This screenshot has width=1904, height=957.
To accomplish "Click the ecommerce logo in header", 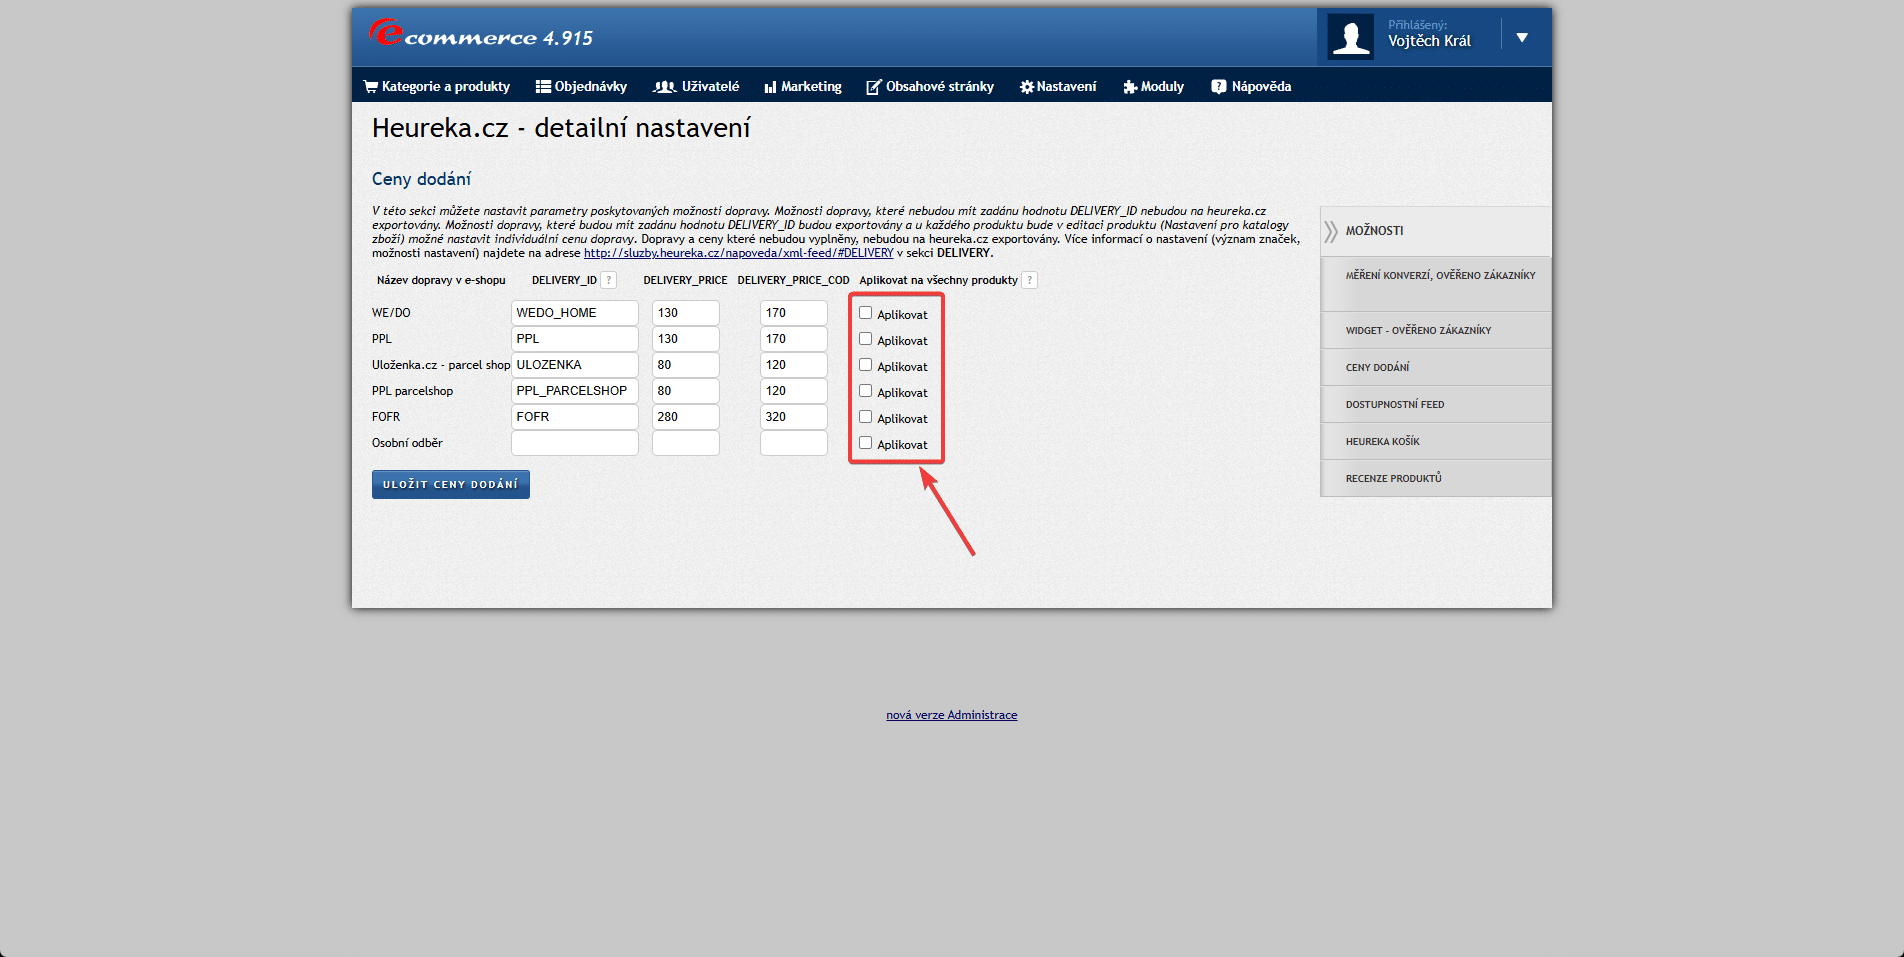I will click(x=481, y=35).
